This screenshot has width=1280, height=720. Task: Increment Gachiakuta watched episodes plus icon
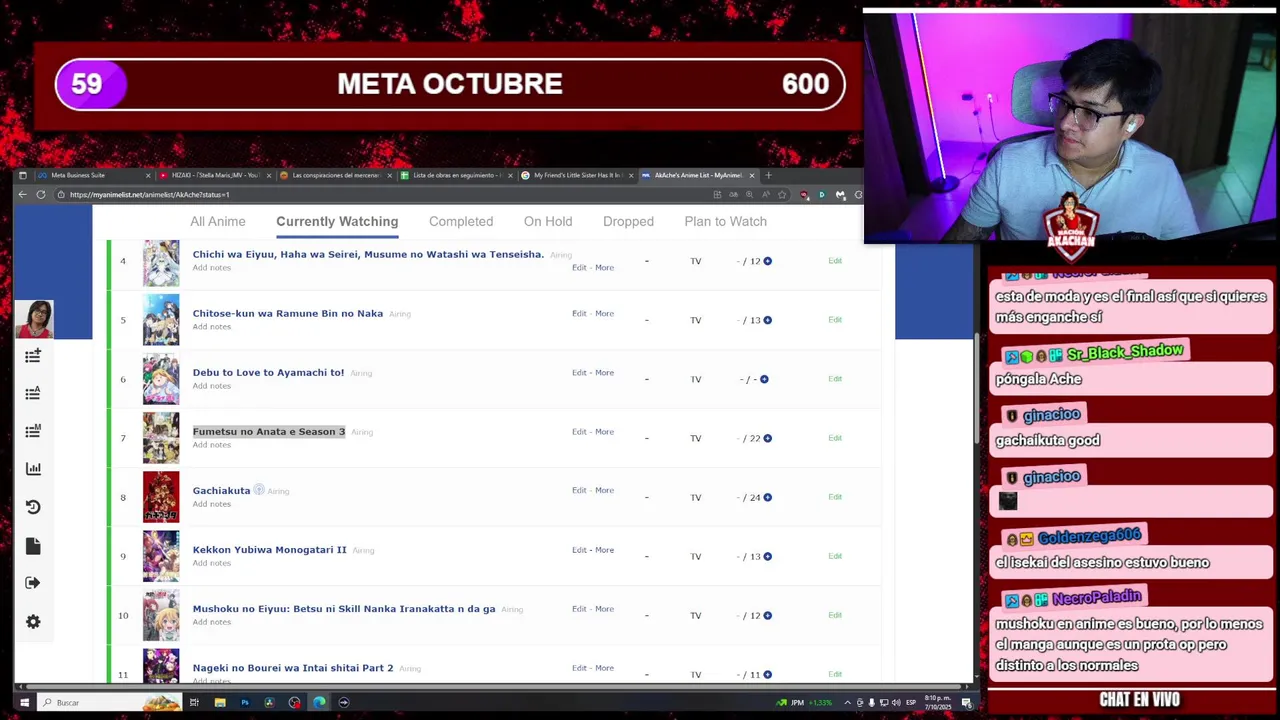tap(767, 497)
